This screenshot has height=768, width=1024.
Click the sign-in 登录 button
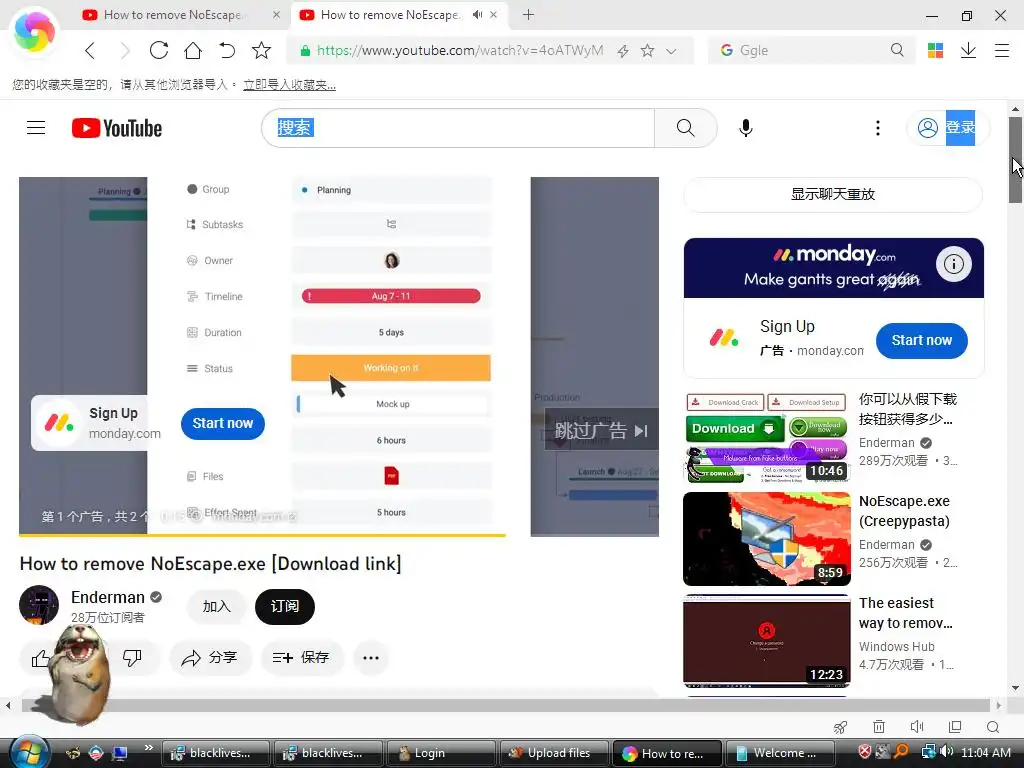pos(947,128)
